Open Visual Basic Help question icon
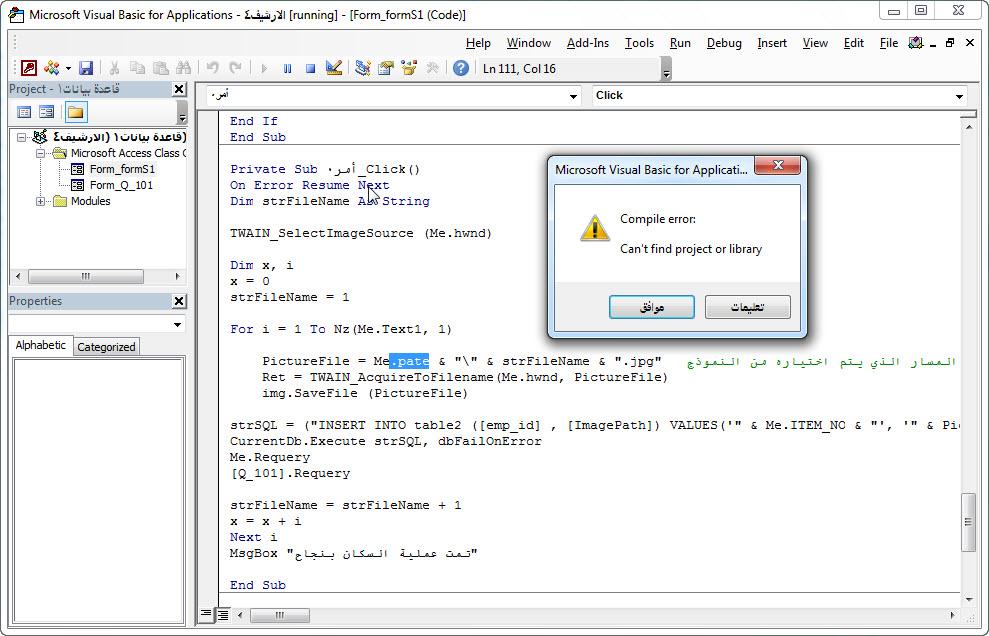This screenshot has width=989, height=636. [461, 68]
